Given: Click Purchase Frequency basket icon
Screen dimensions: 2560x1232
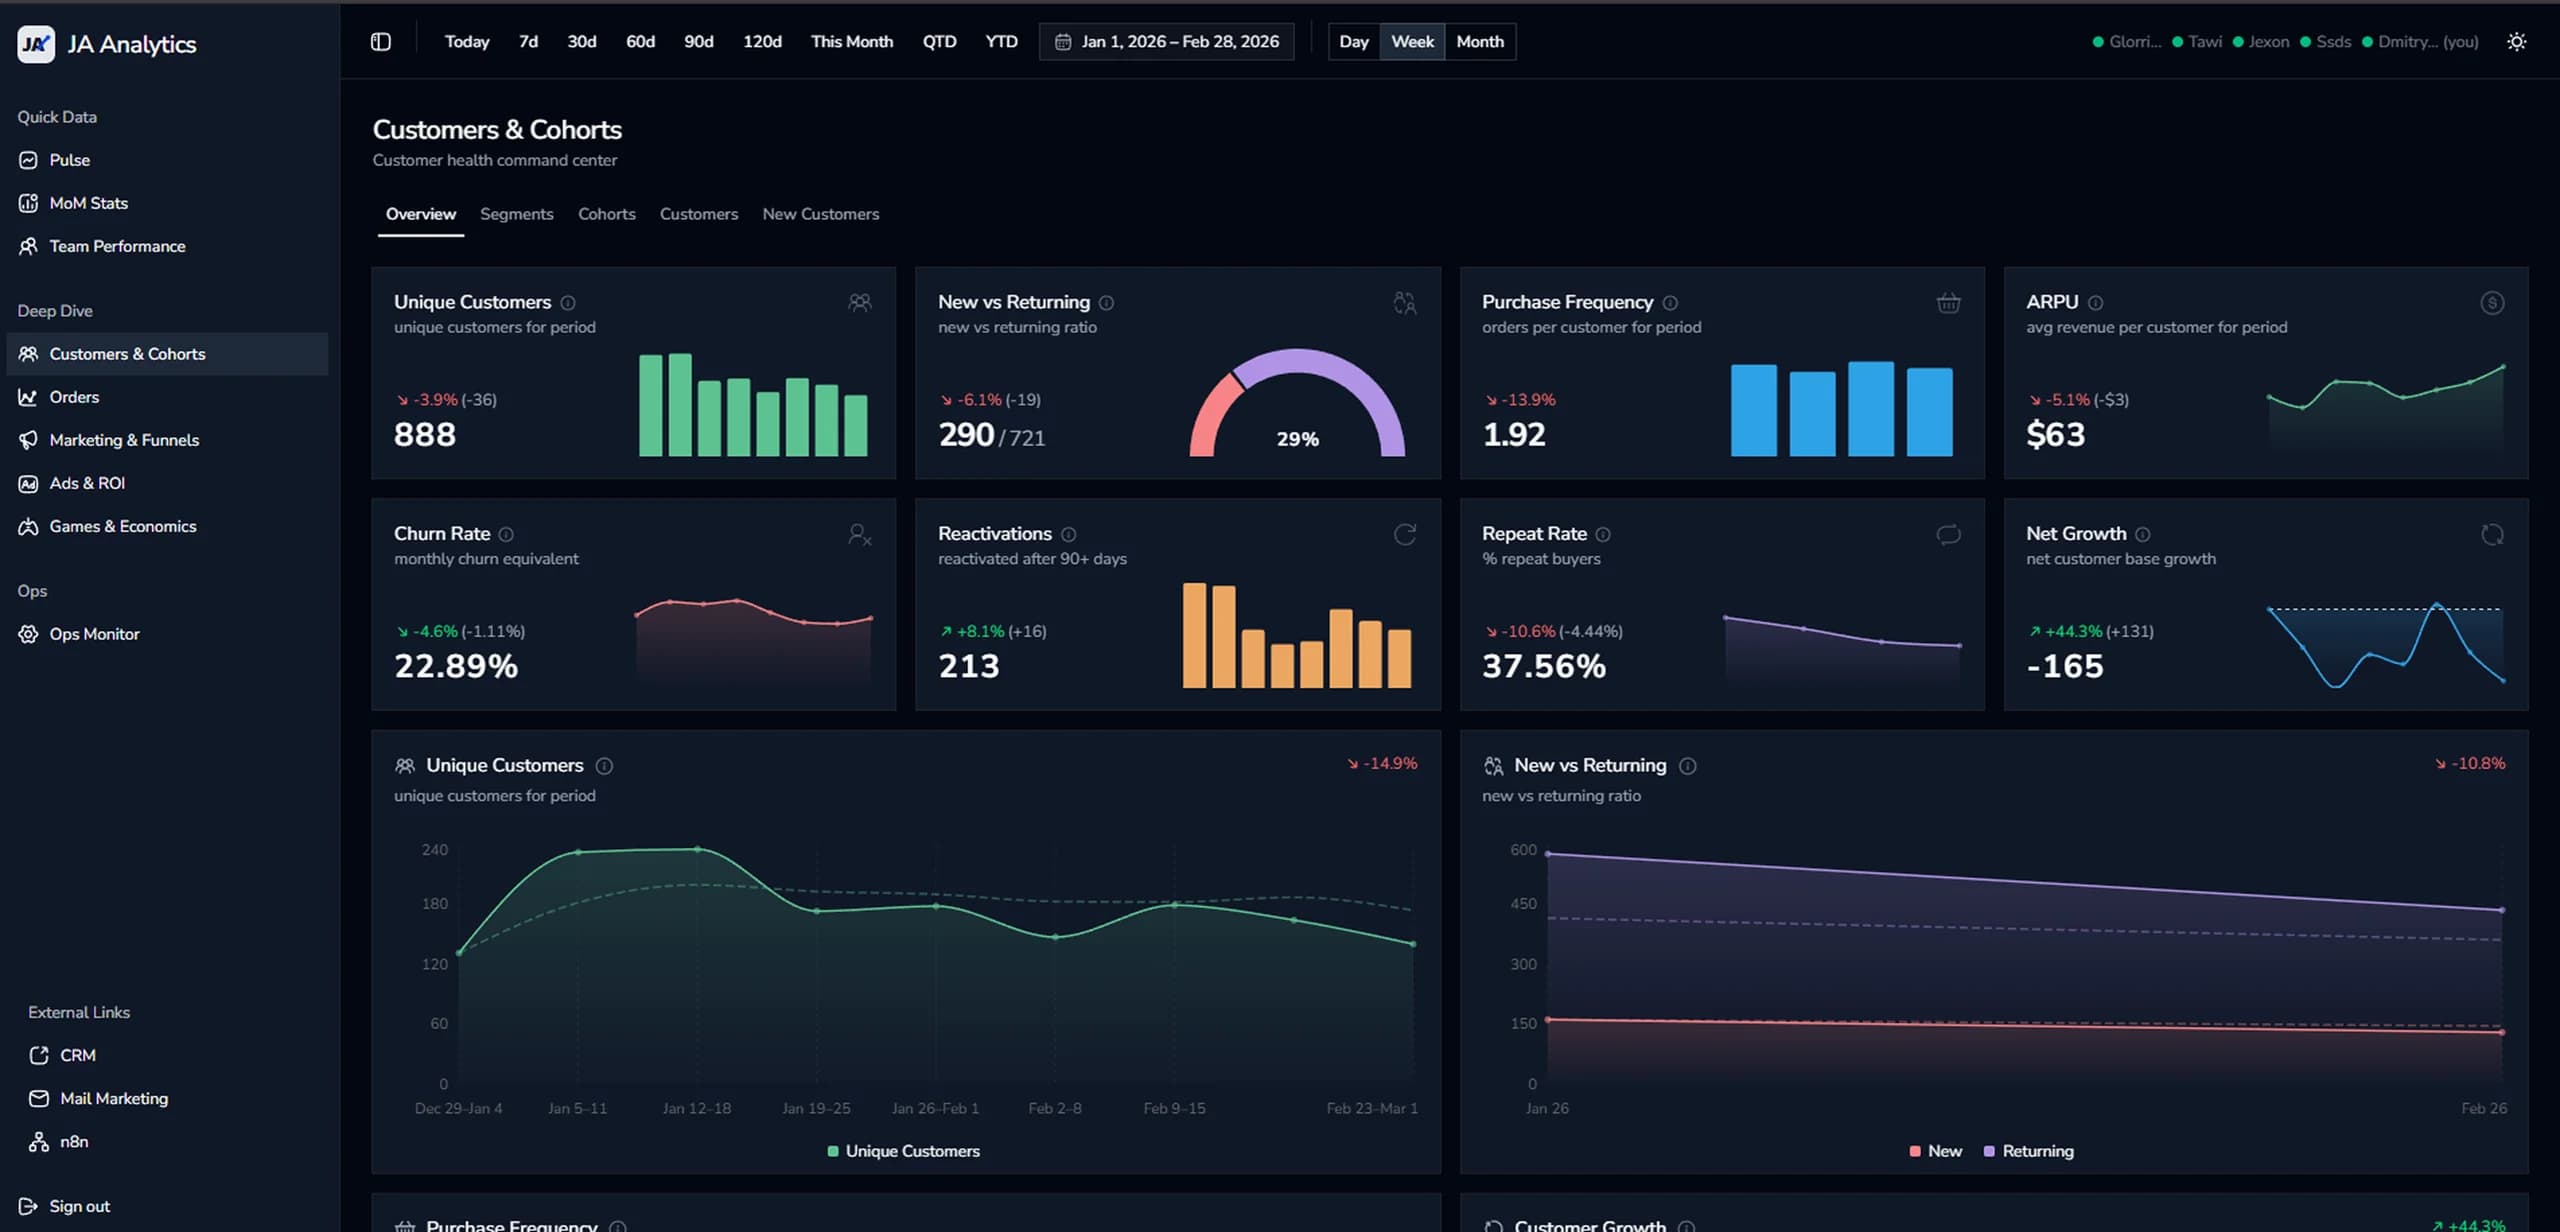Looking at the screenshot, I should (x=1947, y=303).
